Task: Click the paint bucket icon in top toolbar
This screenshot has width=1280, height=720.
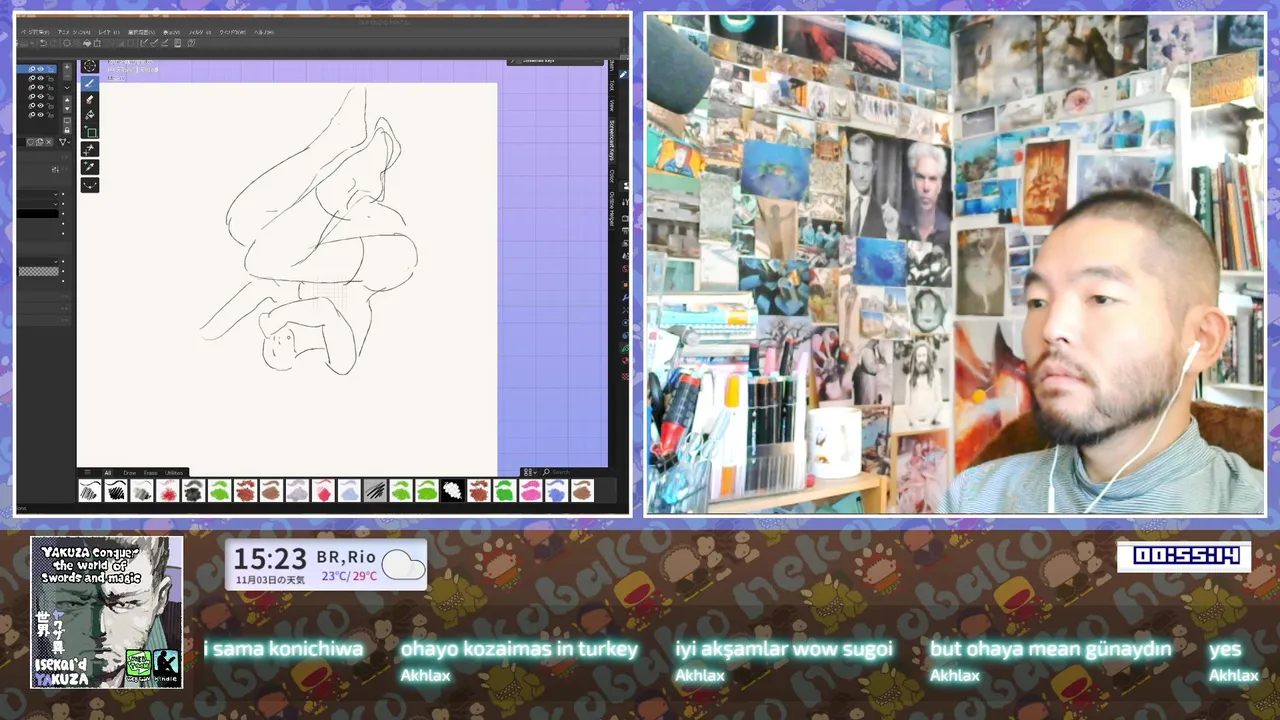Action: coord(87,43)
